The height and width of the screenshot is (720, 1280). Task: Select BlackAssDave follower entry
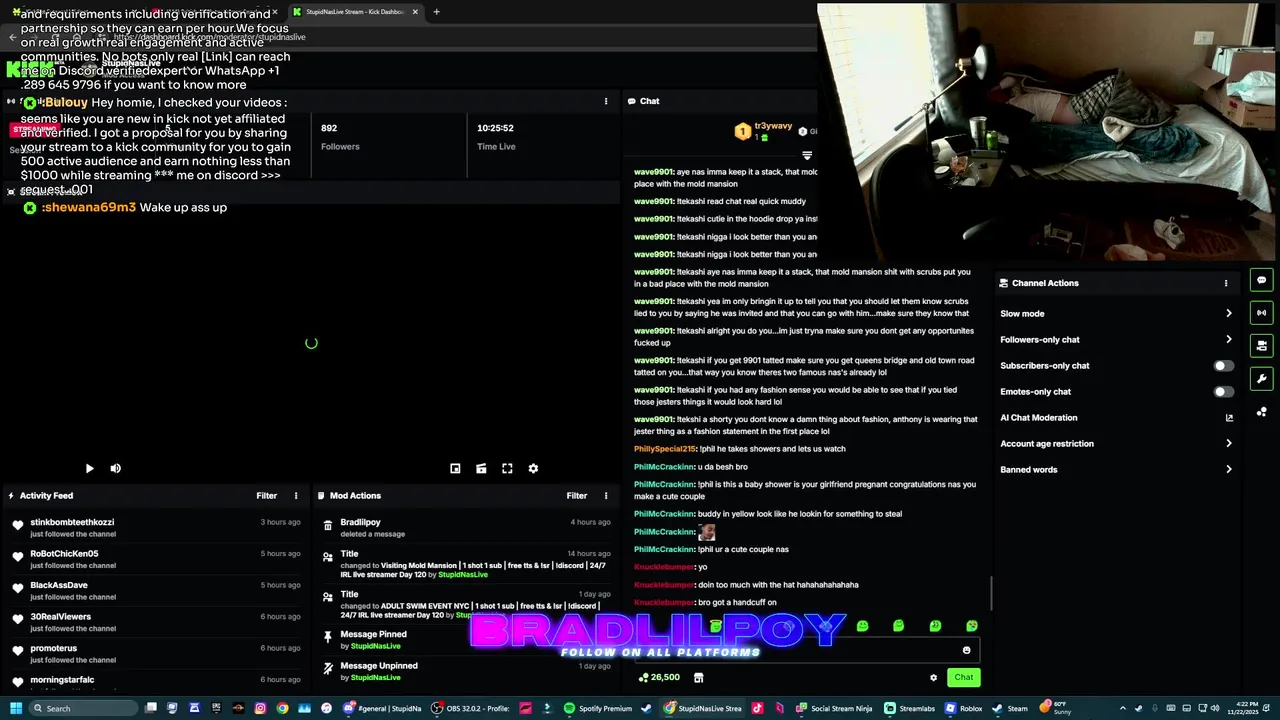pyautogui.click(x=155, y=590)
